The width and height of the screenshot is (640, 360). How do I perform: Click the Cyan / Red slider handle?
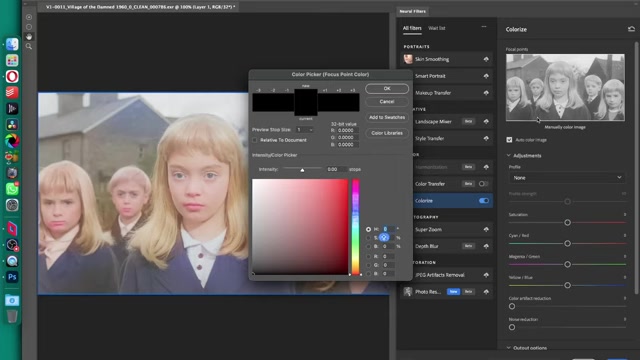click(567, 243)
